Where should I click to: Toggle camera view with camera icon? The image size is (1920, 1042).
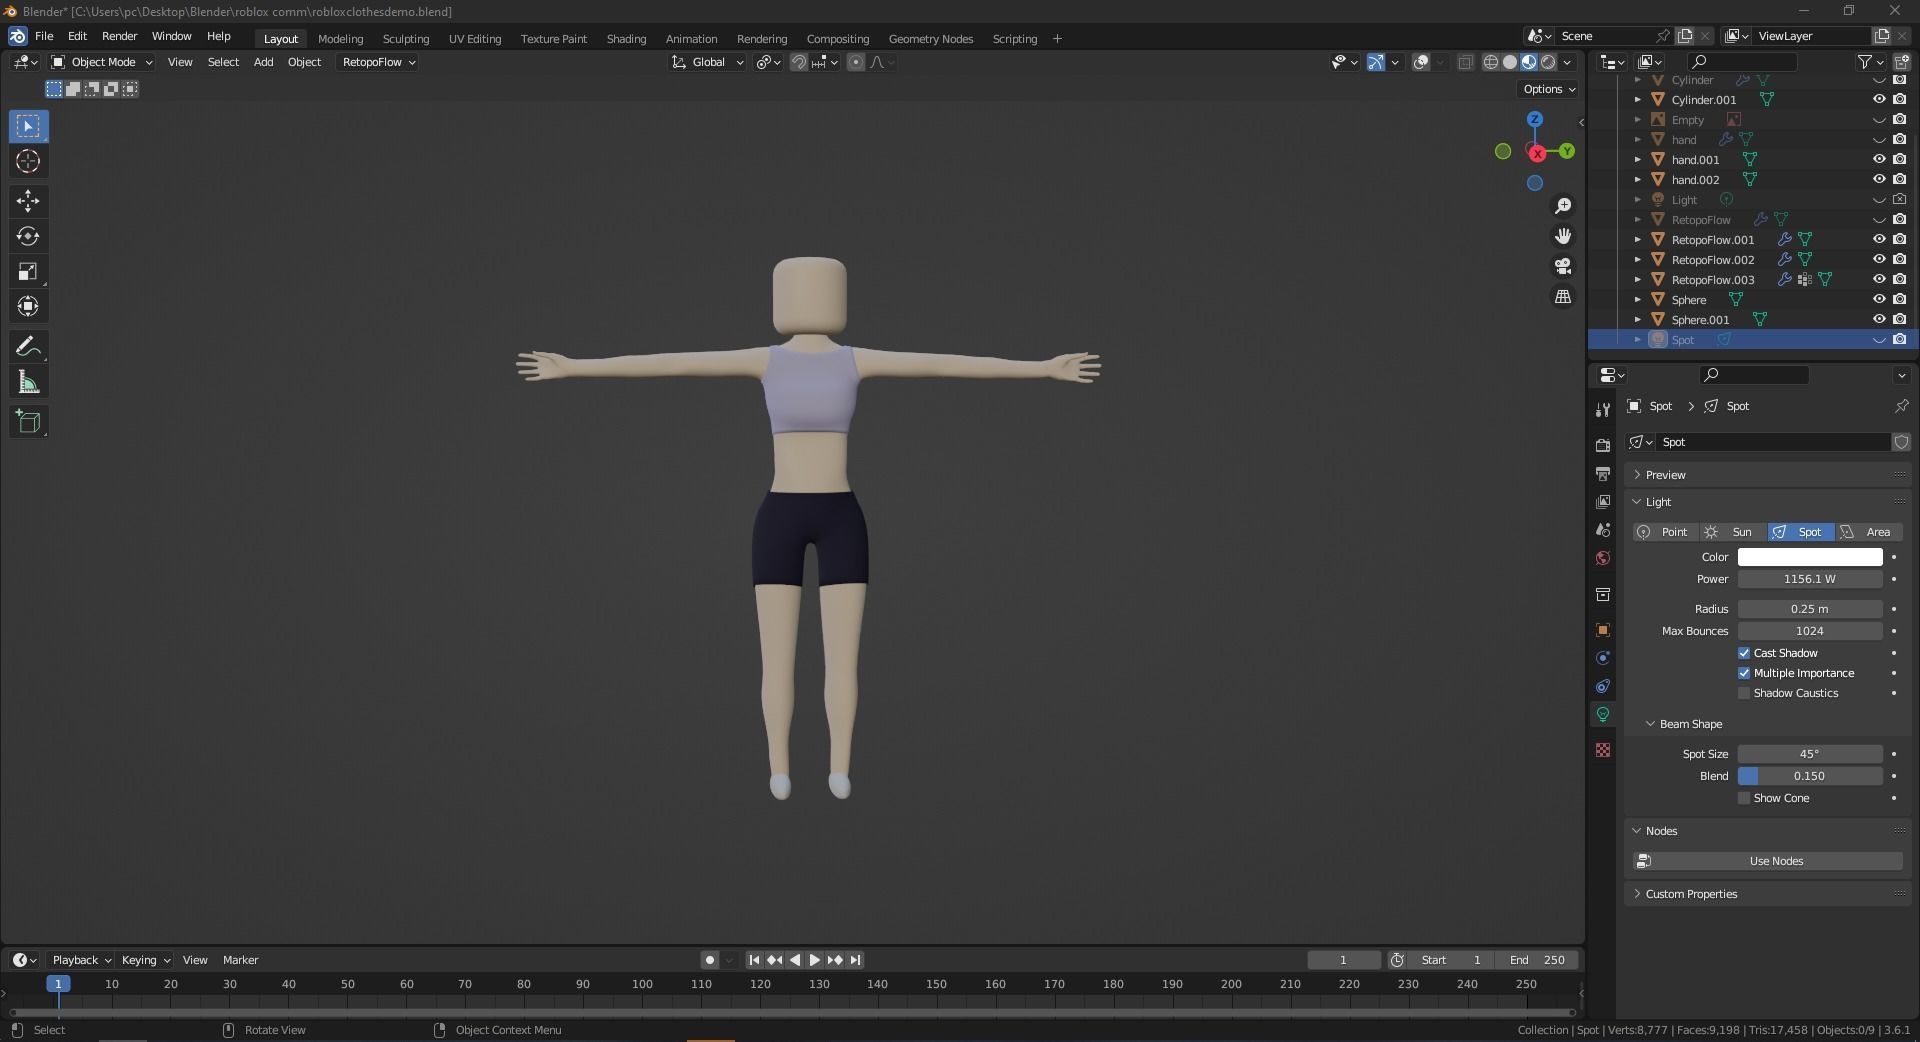[x=1563, y=266]
